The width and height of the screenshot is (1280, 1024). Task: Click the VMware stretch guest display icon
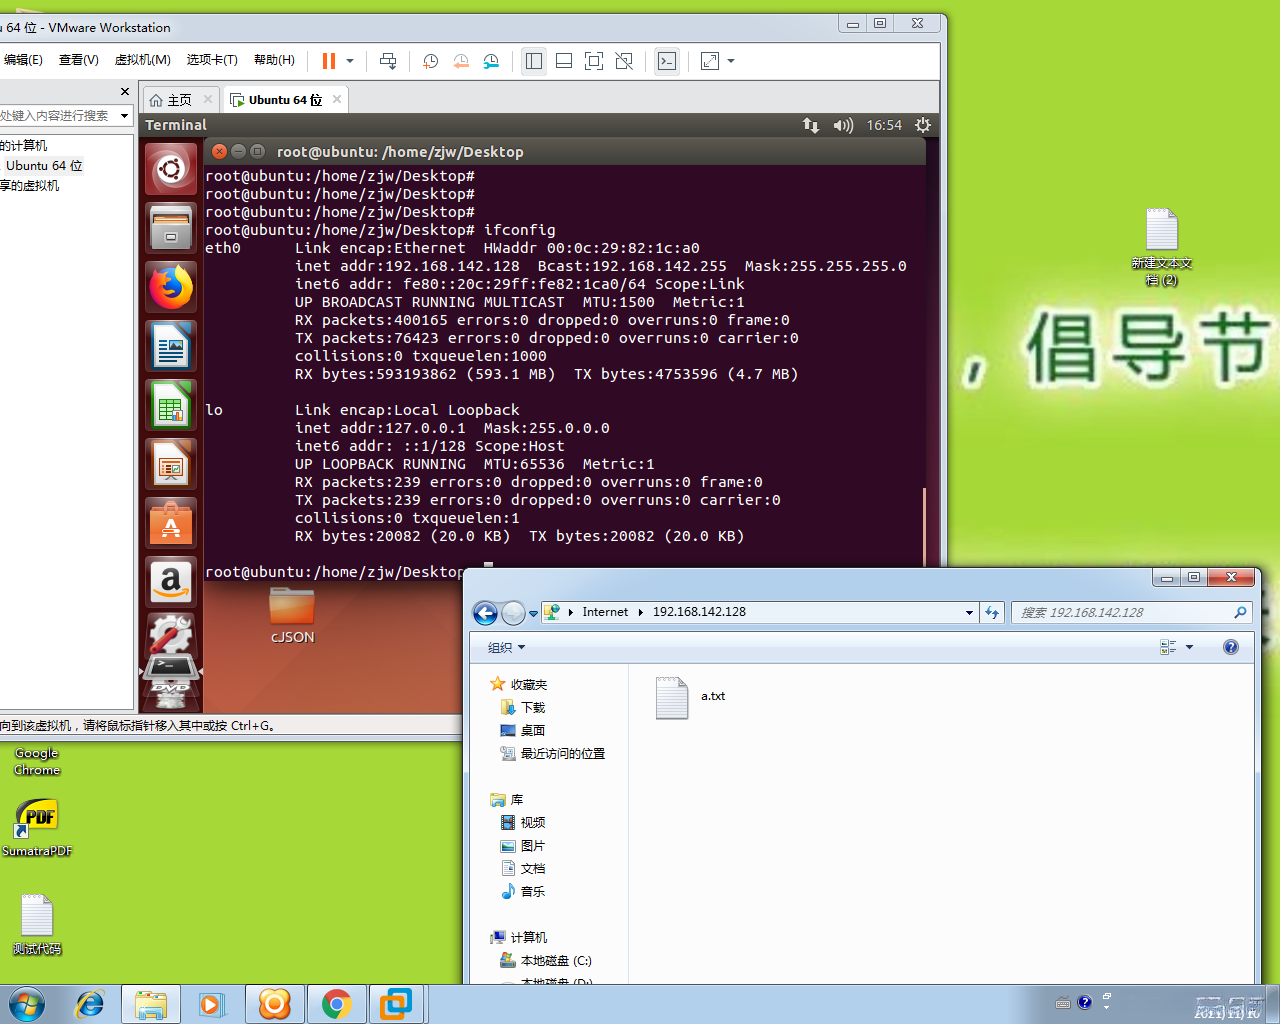[x=710, y=61]
